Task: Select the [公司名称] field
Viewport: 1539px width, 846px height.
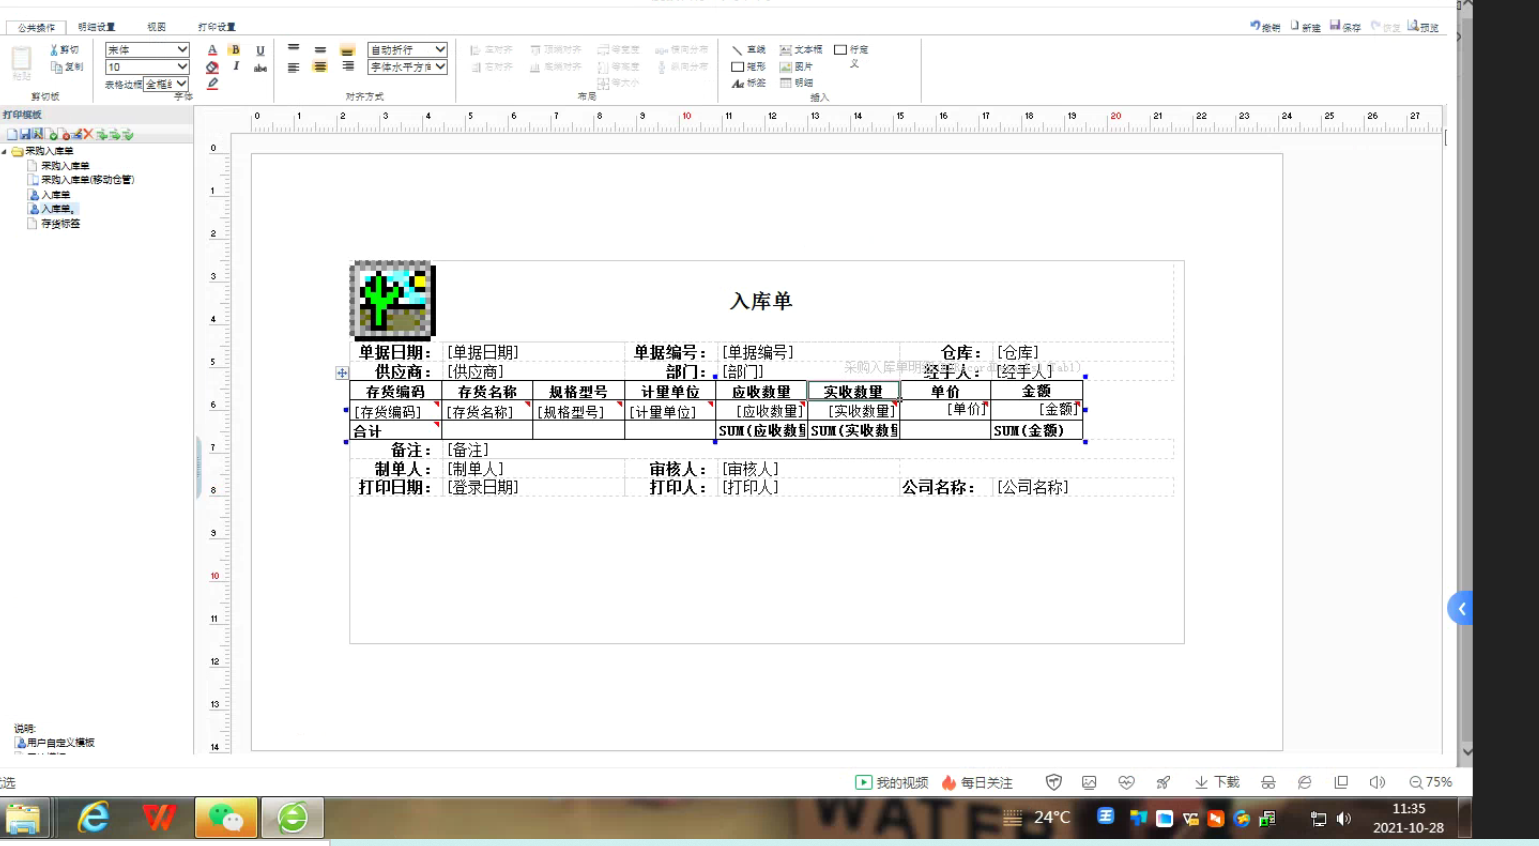Action: [x=1033, y=487]
